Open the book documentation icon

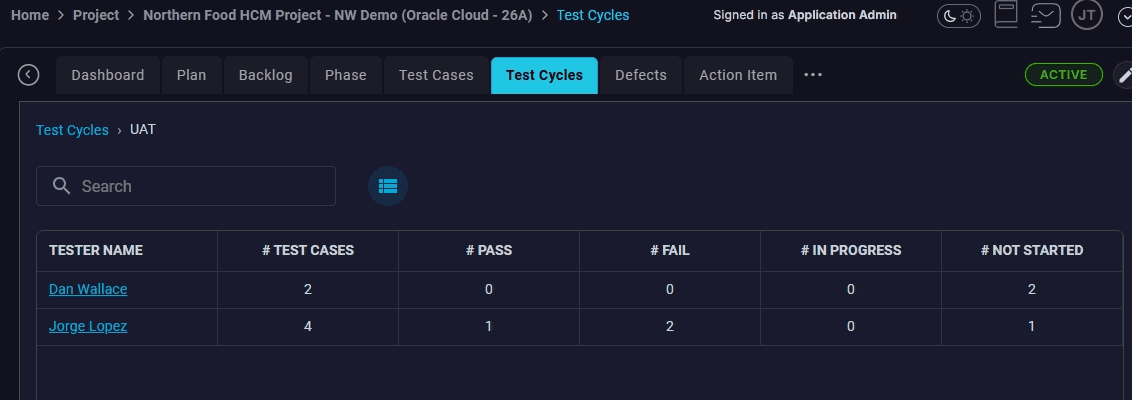pyautogui.click(x=1006, y=14)
